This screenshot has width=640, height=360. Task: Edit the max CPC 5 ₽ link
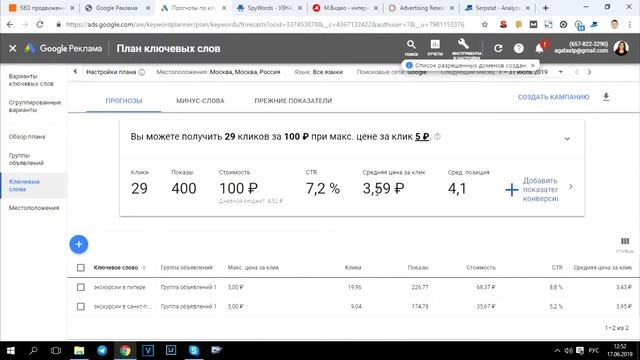point(422,137)
